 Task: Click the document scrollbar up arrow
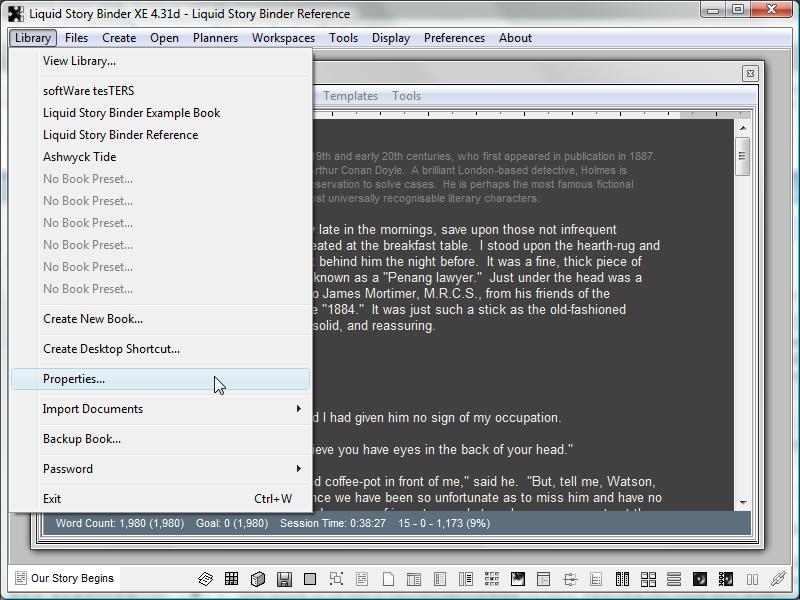tap(742, 129)
